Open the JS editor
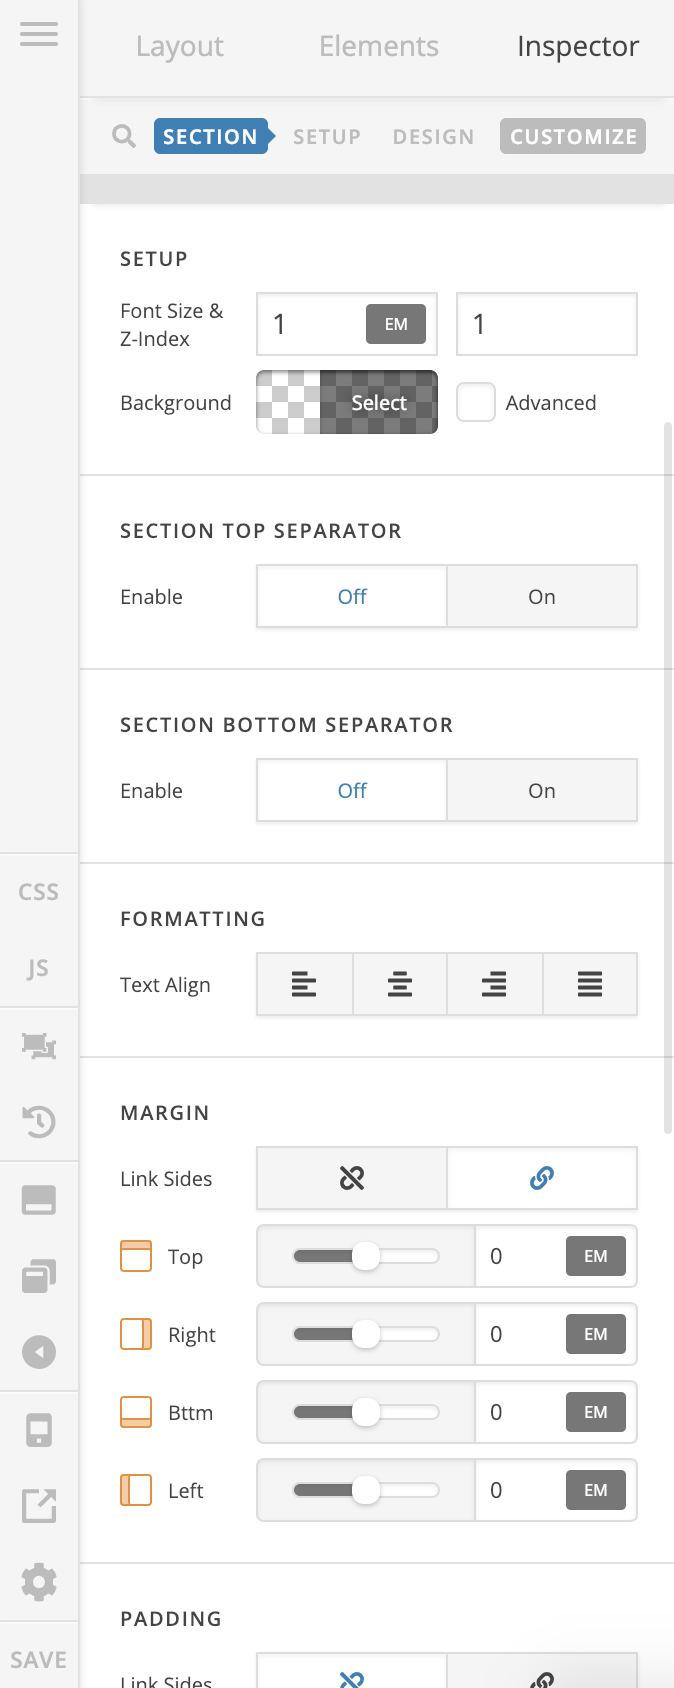Viewport: 674px width, 1688px height. pos(39,968)
